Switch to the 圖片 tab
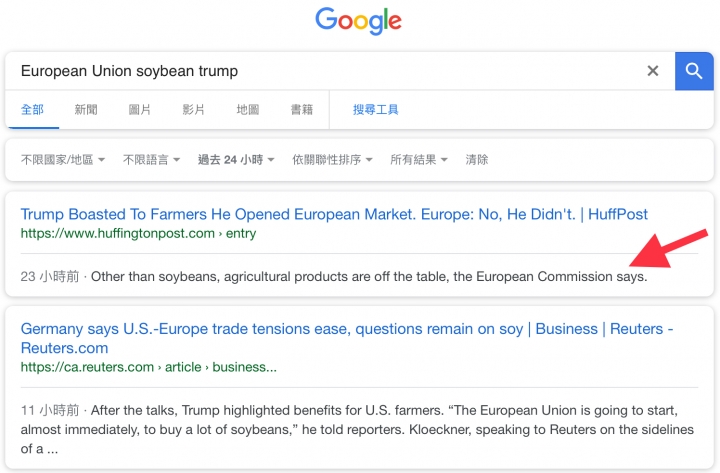The height and width of the screenshot is (473, 720). (140, 109)
